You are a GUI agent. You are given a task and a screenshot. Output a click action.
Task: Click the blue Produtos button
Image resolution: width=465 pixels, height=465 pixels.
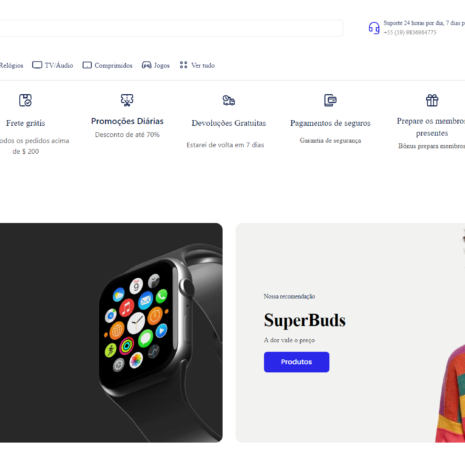pos(296,362)
